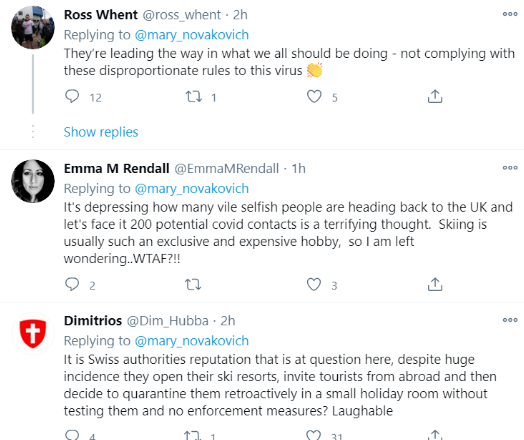Open more options on Ross Whent's tweet
This screenshot has width=524, height=440.
pos(510,14)
